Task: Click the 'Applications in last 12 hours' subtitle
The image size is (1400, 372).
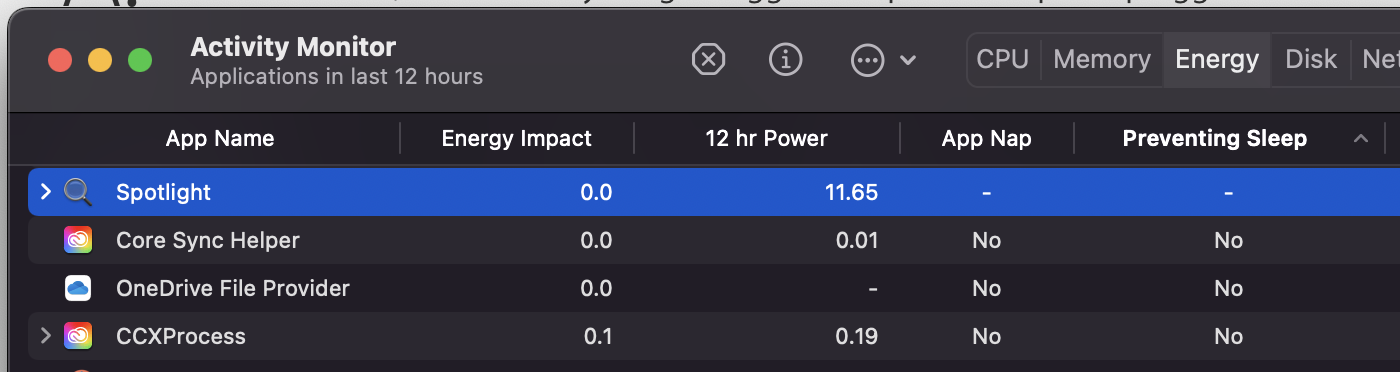Action: click(336, 77)
